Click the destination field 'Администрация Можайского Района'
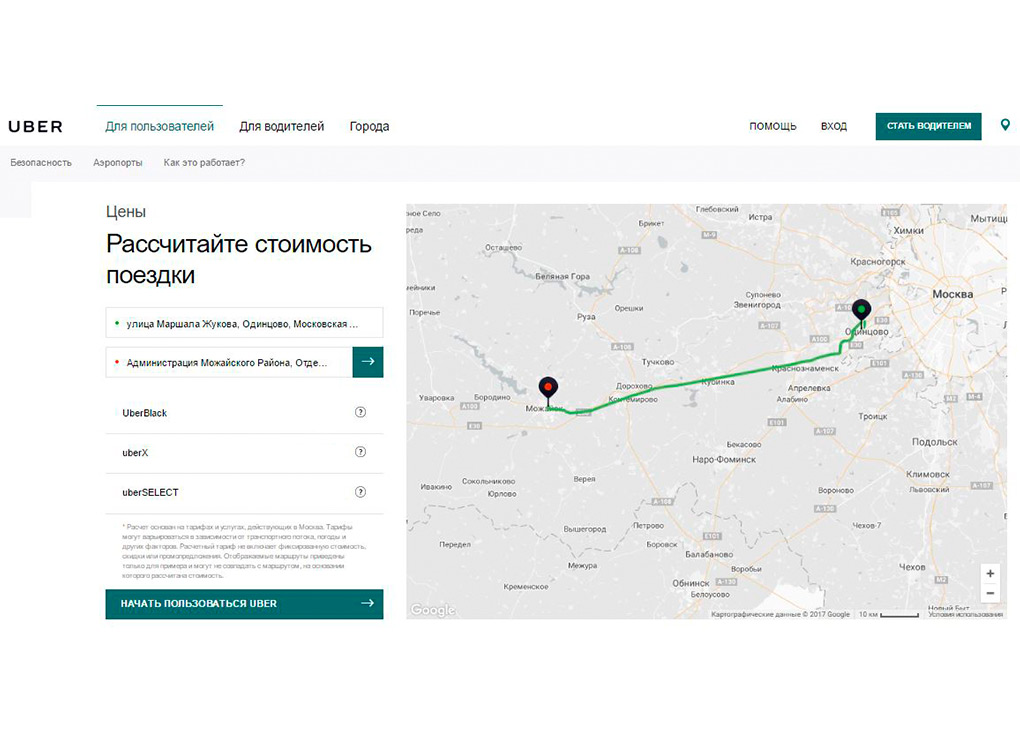This screenshot has width=1020, height=741. click(x=229, y=362)
